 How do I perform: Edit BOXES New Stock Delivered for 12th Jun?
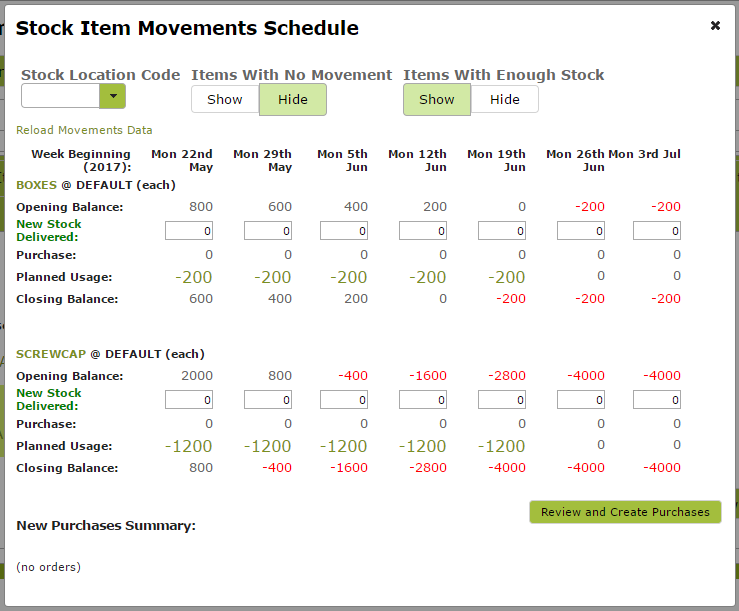coord(423,231)
